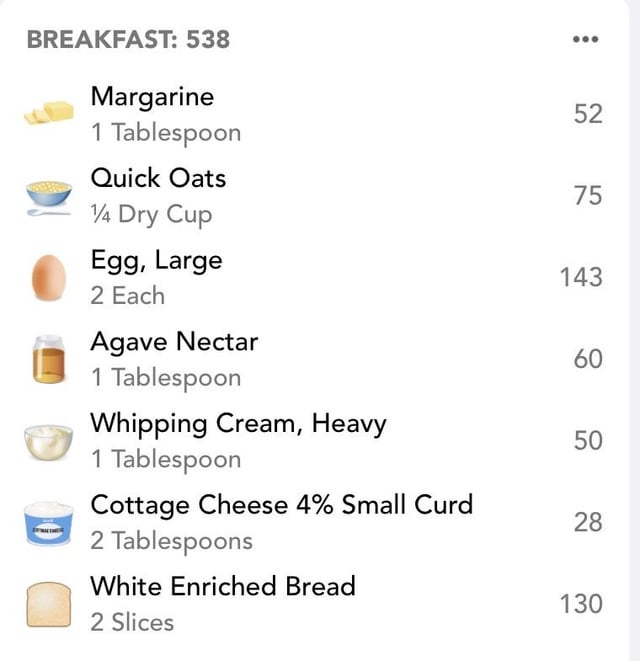Open Cottage Cheese 4% Small Curd entry
Viewport: 640px width, 661px height.
(x=314, y=523)
